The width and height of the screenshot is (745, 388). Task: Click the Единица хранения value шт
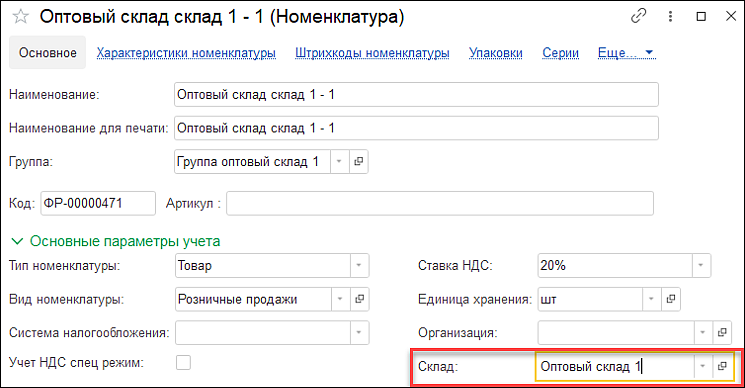click(x=591, y=299)
